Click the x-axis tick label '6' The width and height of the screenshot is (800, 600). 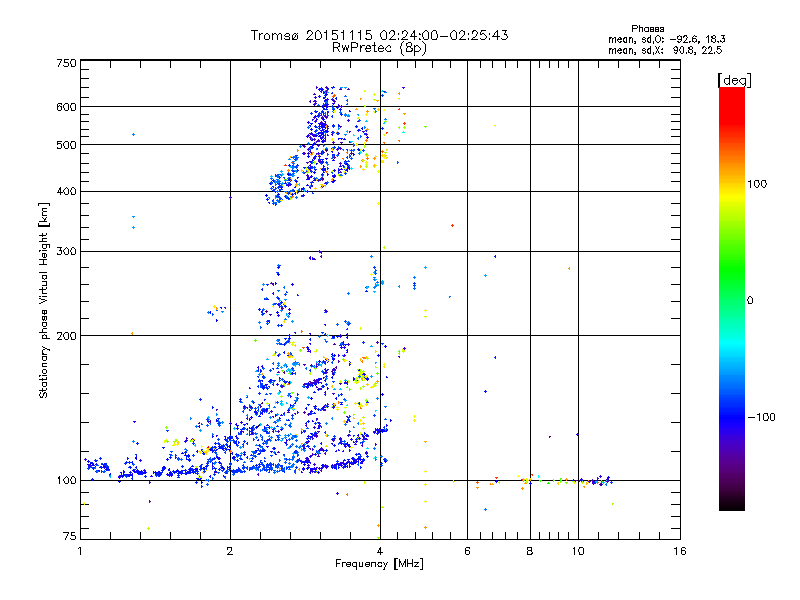coord(467,551)
